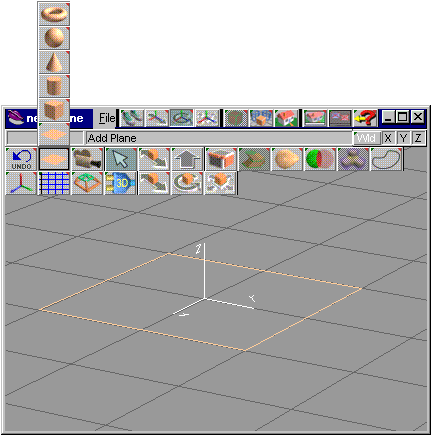Click the Wld coordinate system button

pyautogui.click(x=367, y=138)
